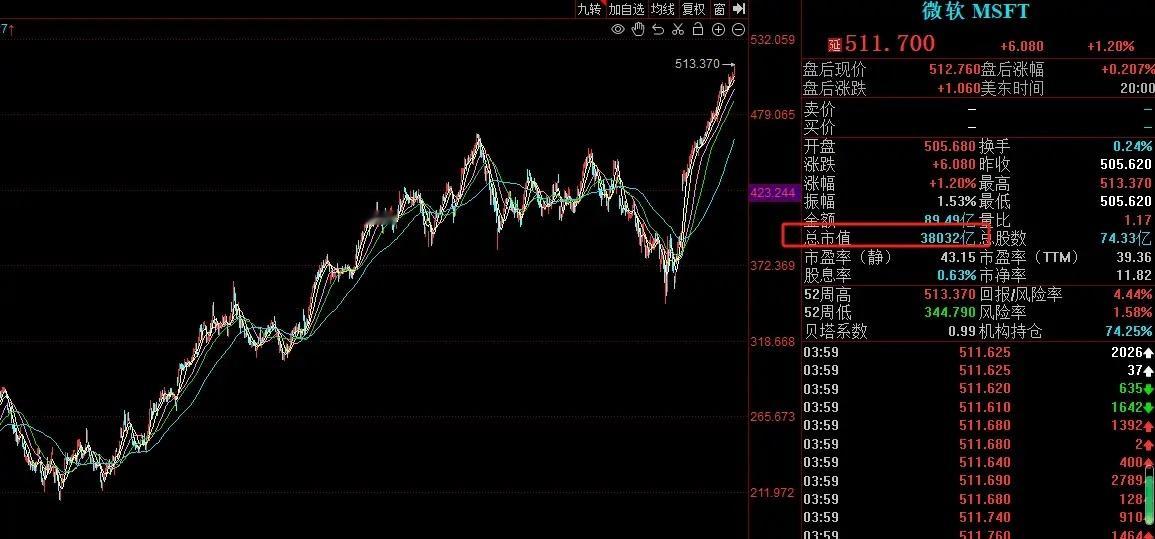Click the 股息率 value 0.63%
Viewport: 1155px width, 539px height.
tap(956, 275)
